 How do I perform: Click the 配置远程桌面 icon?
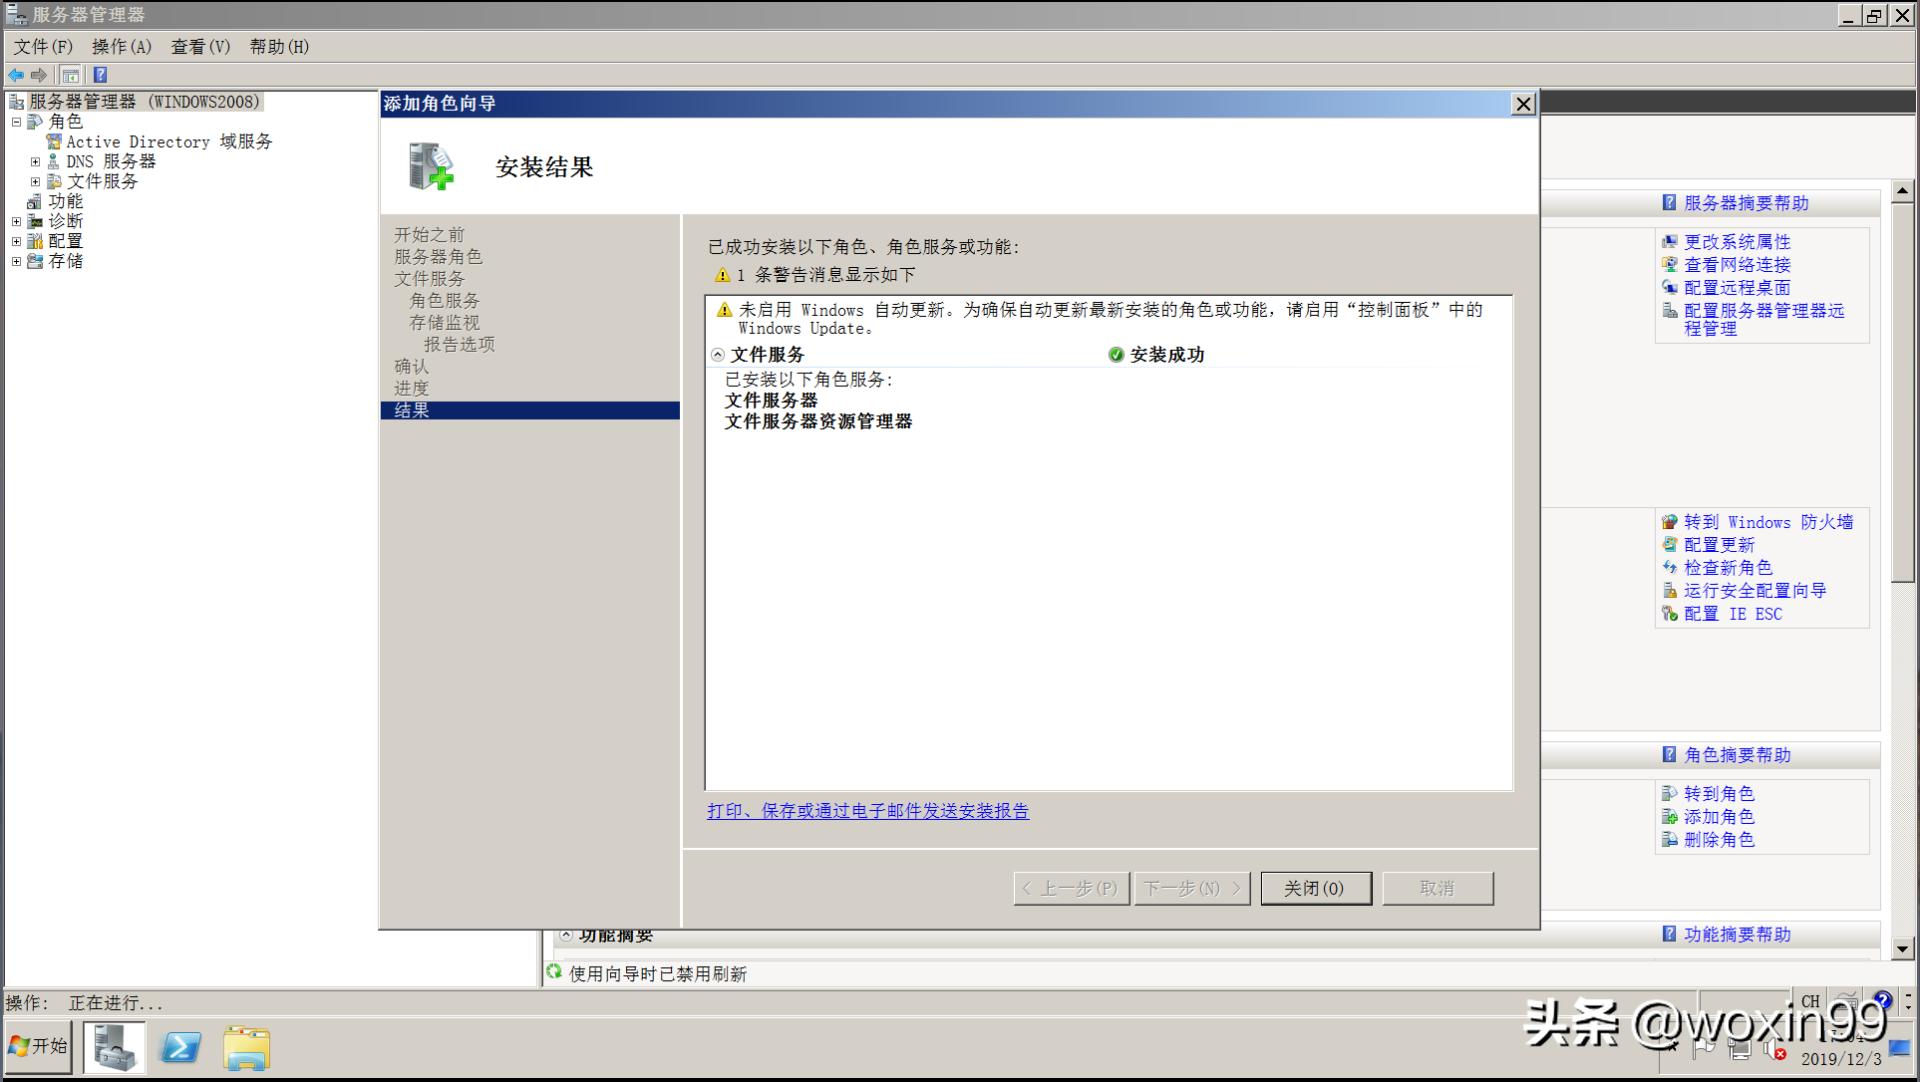[1668, 288]
